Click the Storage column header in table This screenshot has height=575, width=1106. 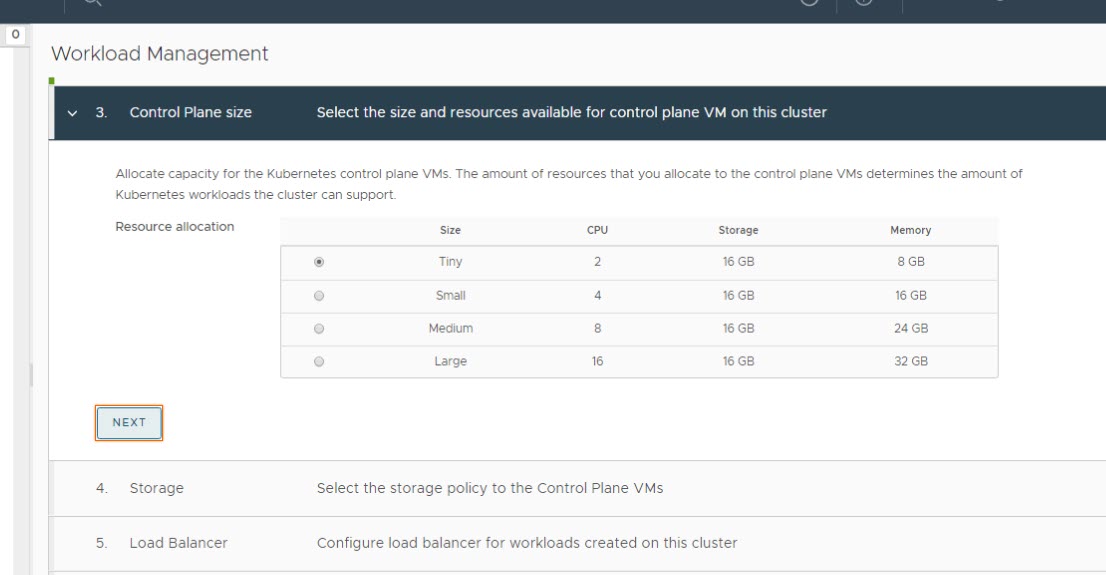(738, 230)
